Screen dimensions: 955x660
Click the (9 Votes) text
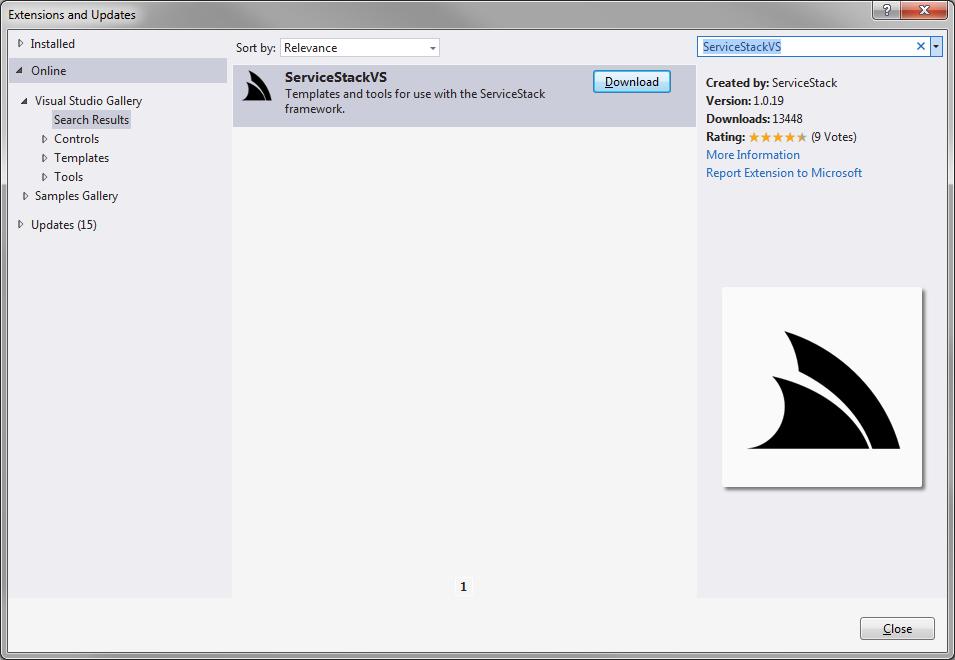(x=834, y=137)
